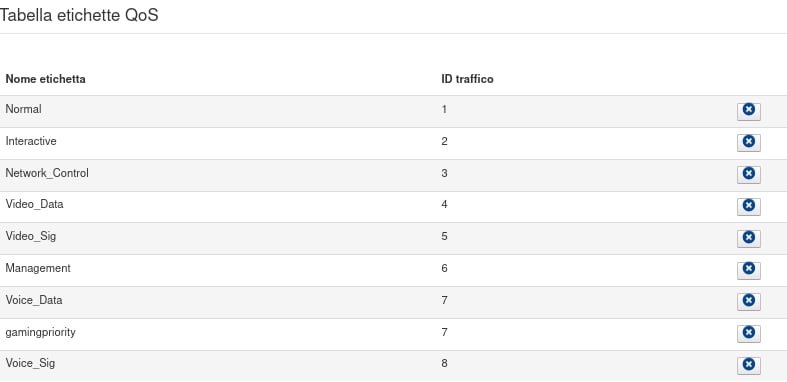Remove the Interactive QoS label
This screenshot has width=787, height=382.
pyautogui.click(x=748, y=143)
